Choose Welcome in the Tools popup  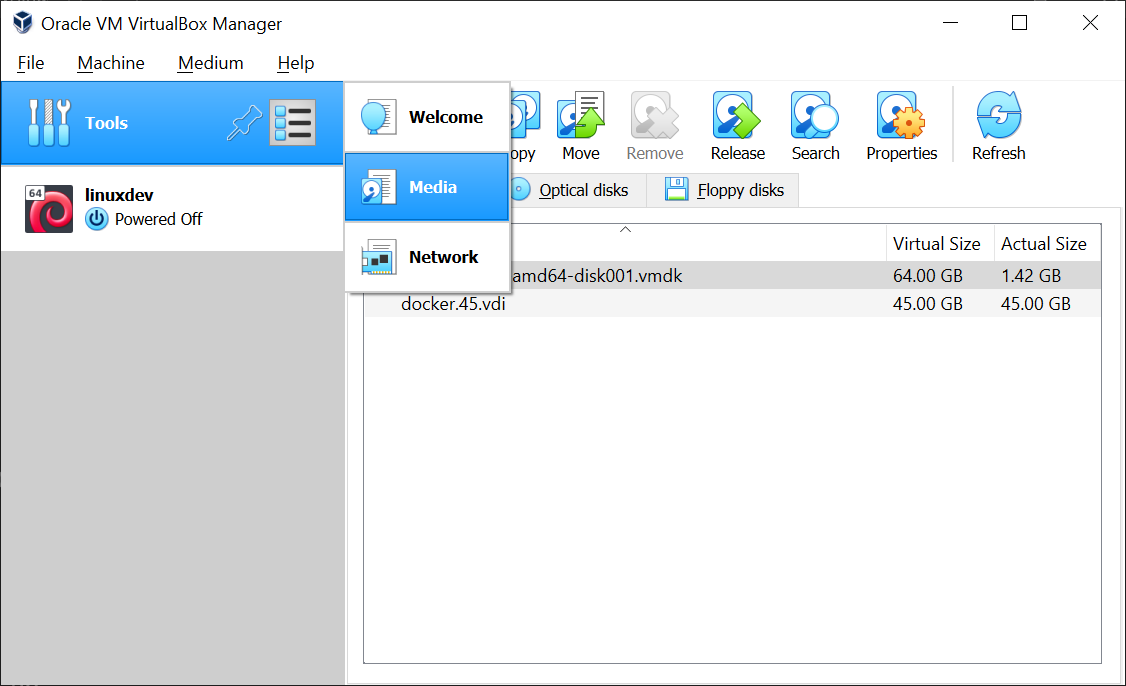427,117
